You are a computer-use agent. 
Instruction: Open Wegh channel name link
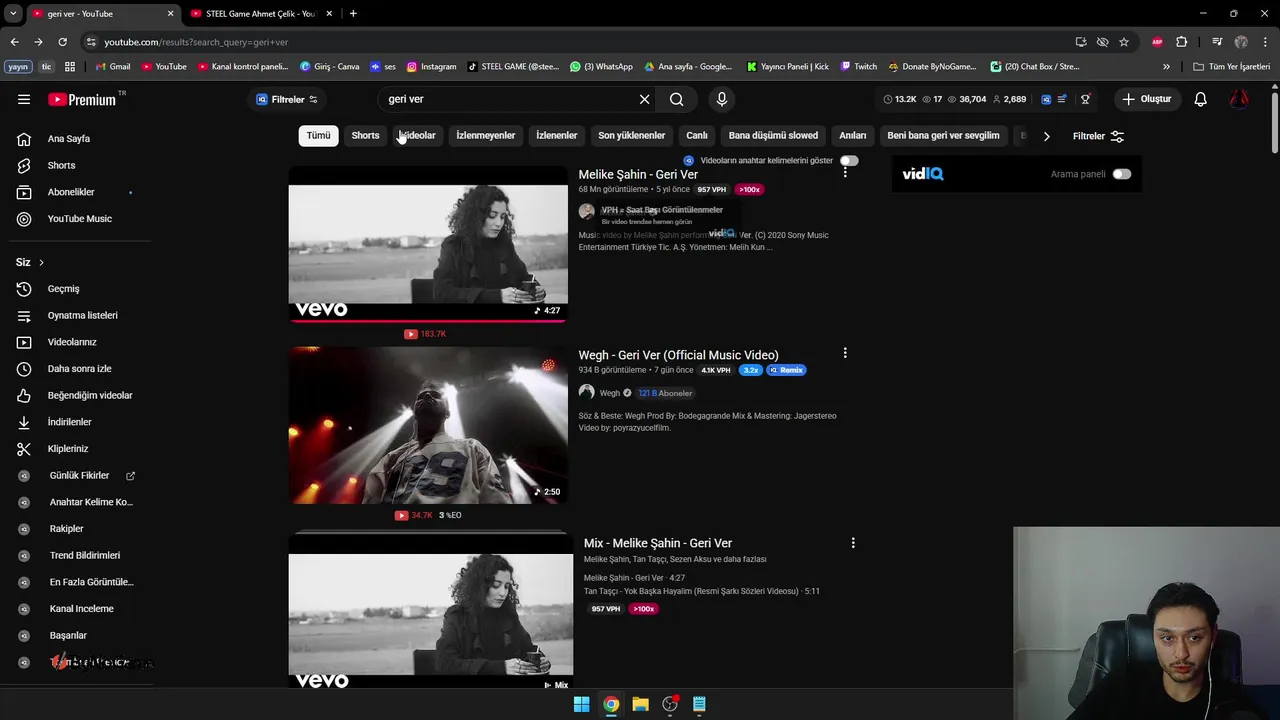tap(610, 393)
